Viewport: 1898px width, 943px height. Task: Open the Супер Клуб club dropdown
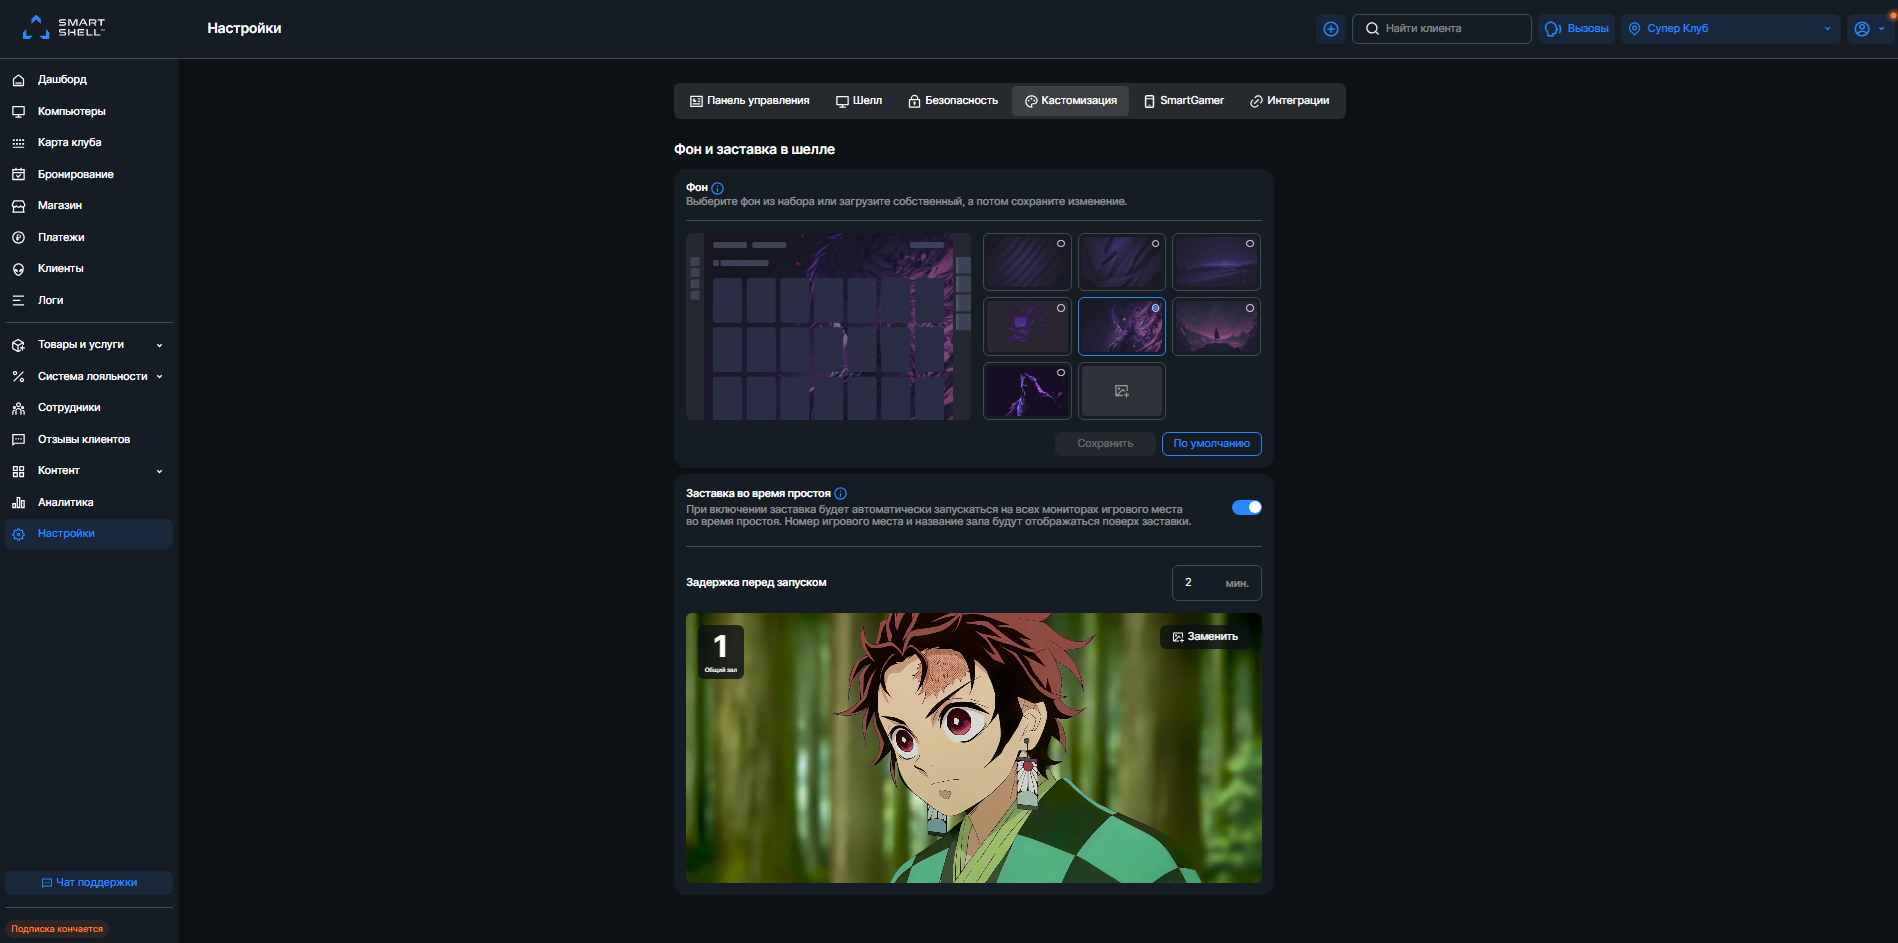[x=1730, y=29]
